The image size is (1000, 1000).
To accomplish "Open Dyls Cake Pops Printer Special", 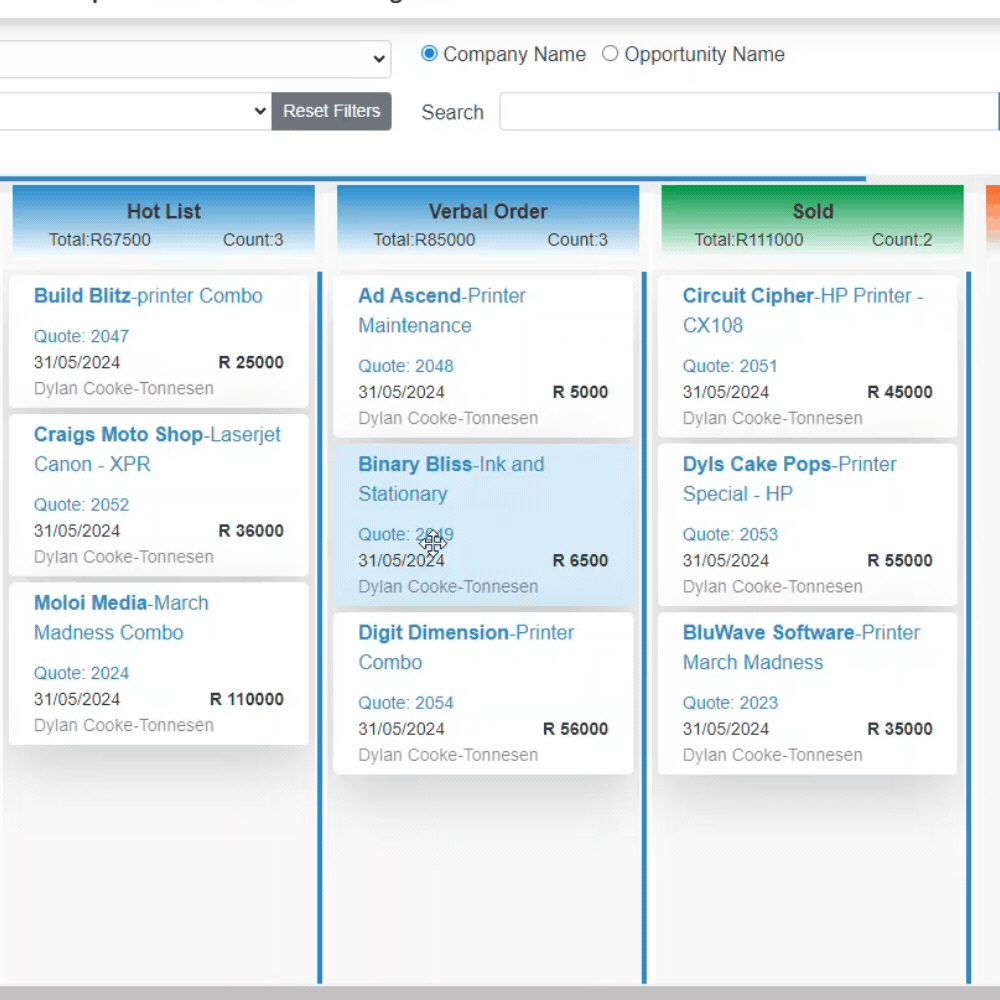I will tap(790, 479).
